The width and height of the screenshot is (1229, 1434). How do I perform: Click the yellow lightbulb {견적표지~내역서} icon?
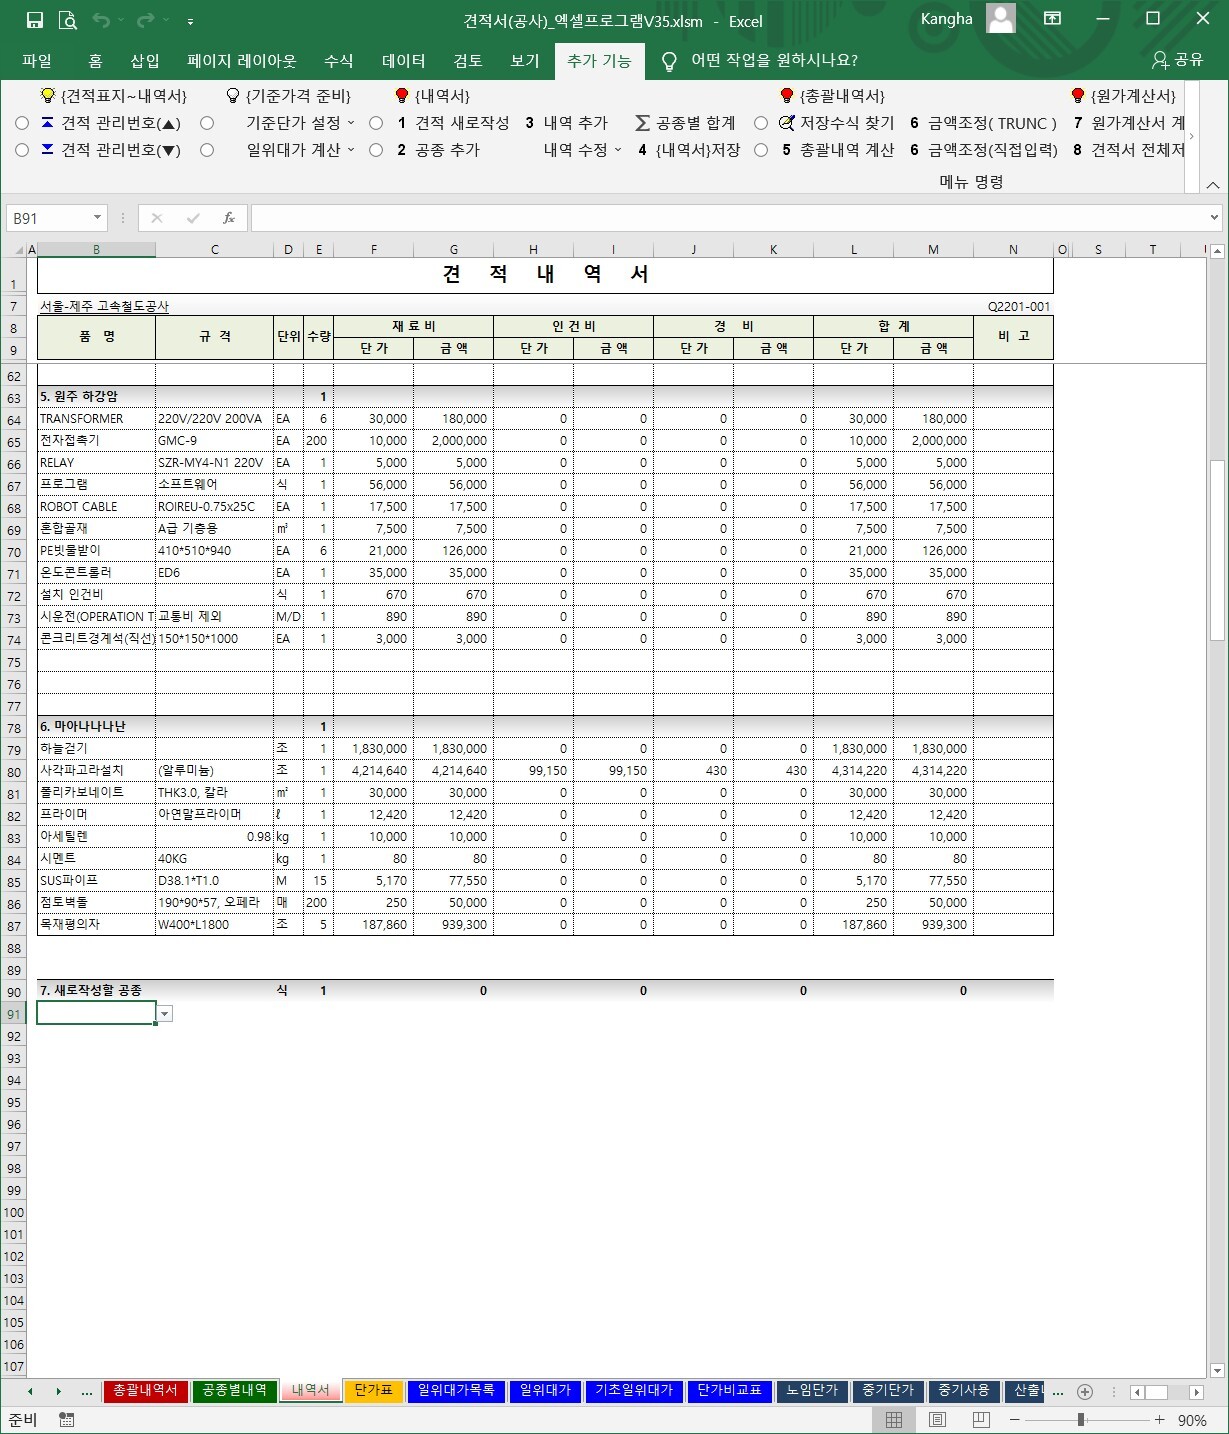pyautogui.click(x=47, y=96)
